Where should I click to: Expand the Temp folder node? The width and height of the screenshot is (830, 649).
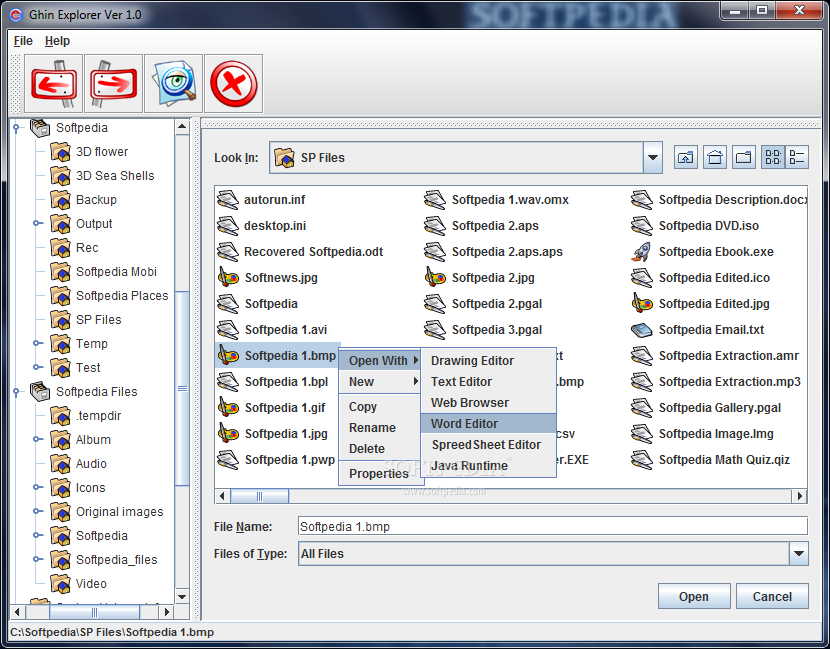[36, 343]
